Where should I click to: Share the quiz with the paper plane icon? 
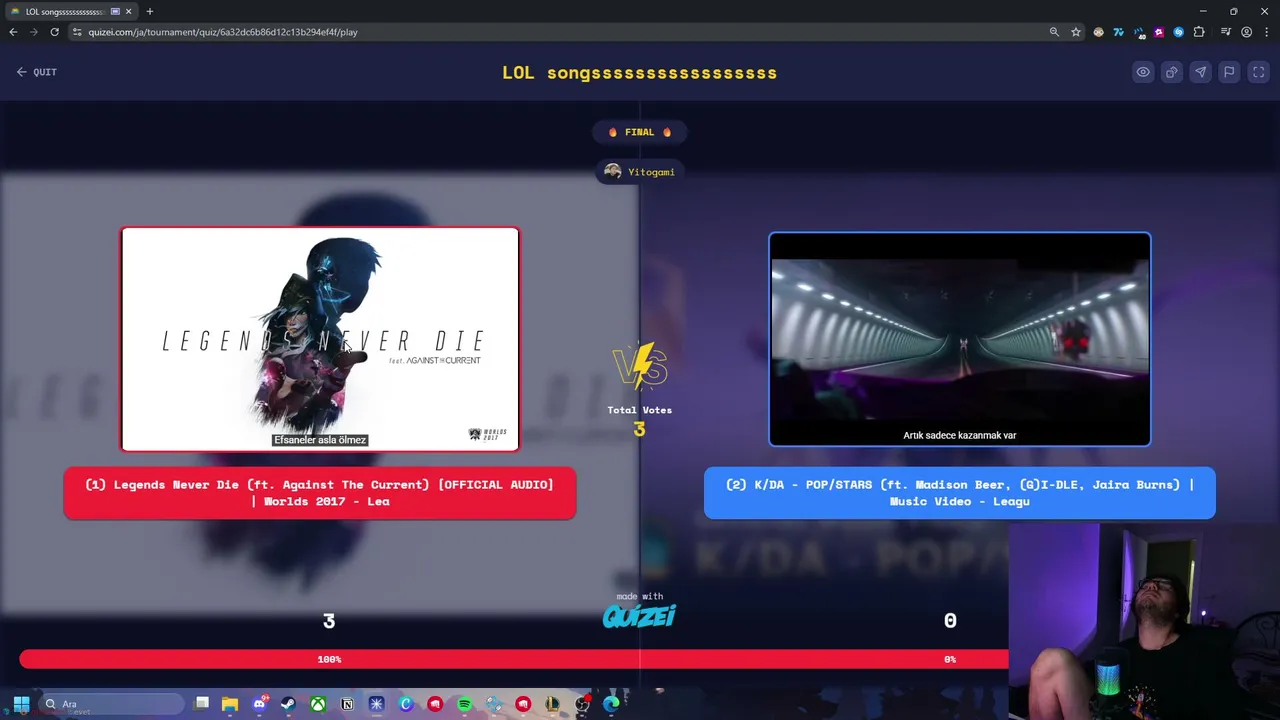coord(1201,72)
